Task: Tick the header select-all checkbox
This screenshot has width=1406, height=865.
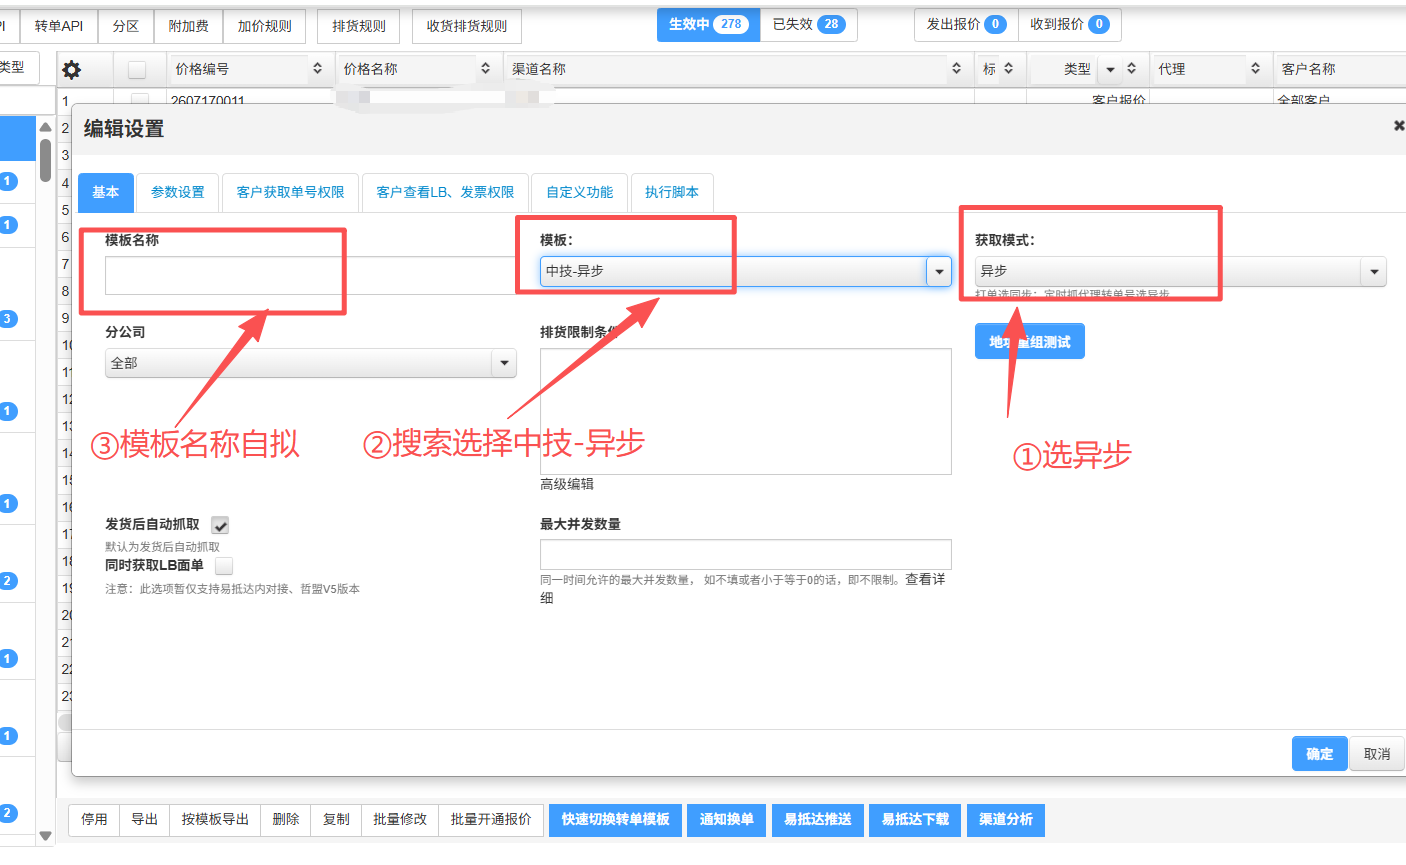Action: click(x=137, y=69)
